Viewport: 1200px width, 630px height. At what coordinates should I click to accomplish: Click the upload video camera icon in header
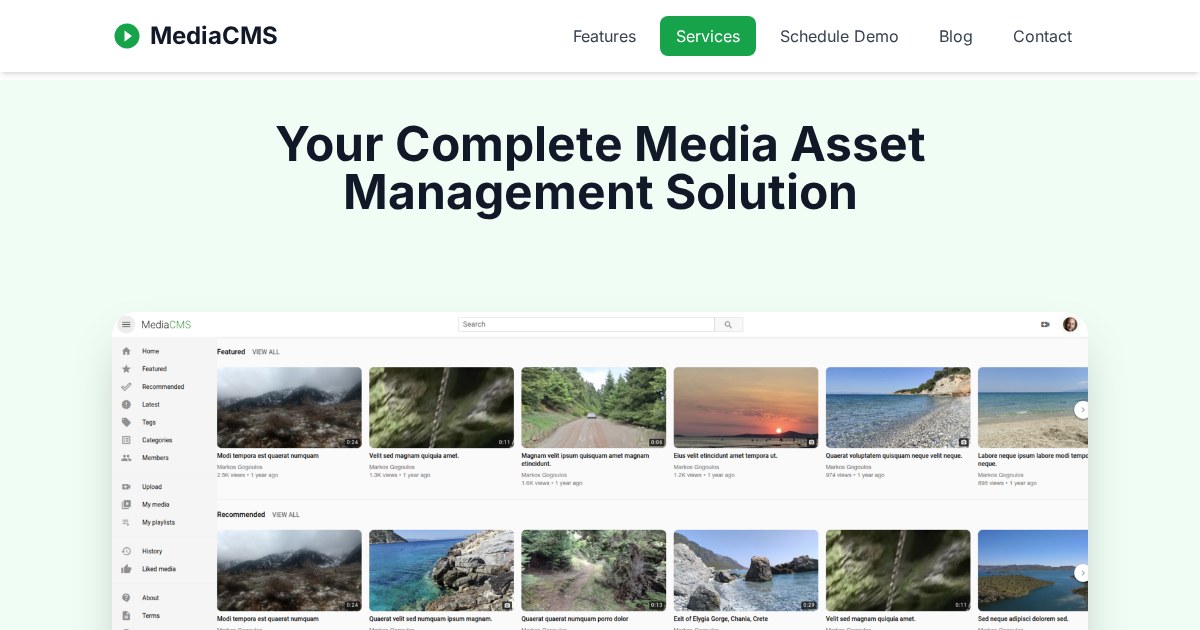click(1045, 325)
